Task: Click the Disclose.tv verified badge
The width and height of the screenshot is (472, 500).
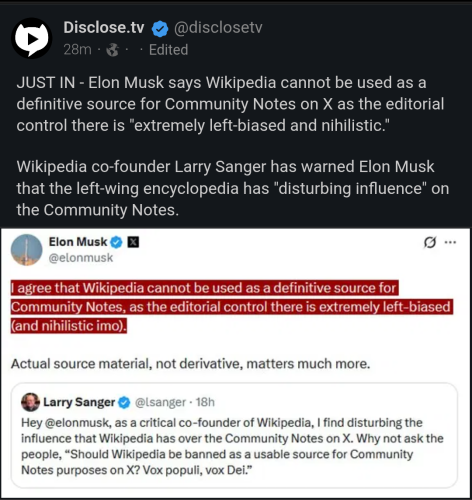Action: click(160, 28)
